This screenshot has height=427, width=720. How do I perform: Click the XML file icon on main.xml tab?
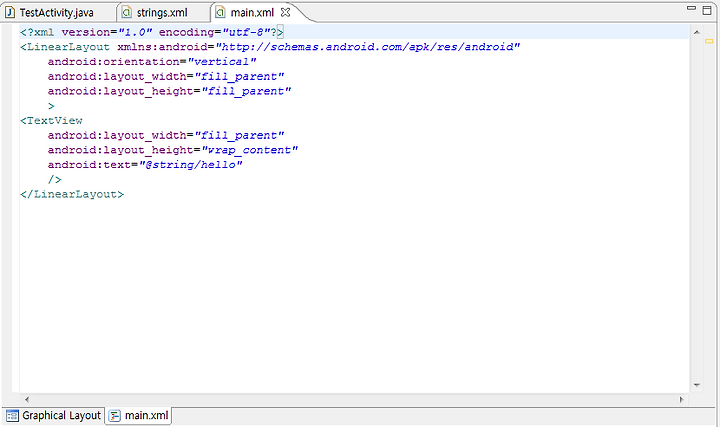(x=220, y=12)
